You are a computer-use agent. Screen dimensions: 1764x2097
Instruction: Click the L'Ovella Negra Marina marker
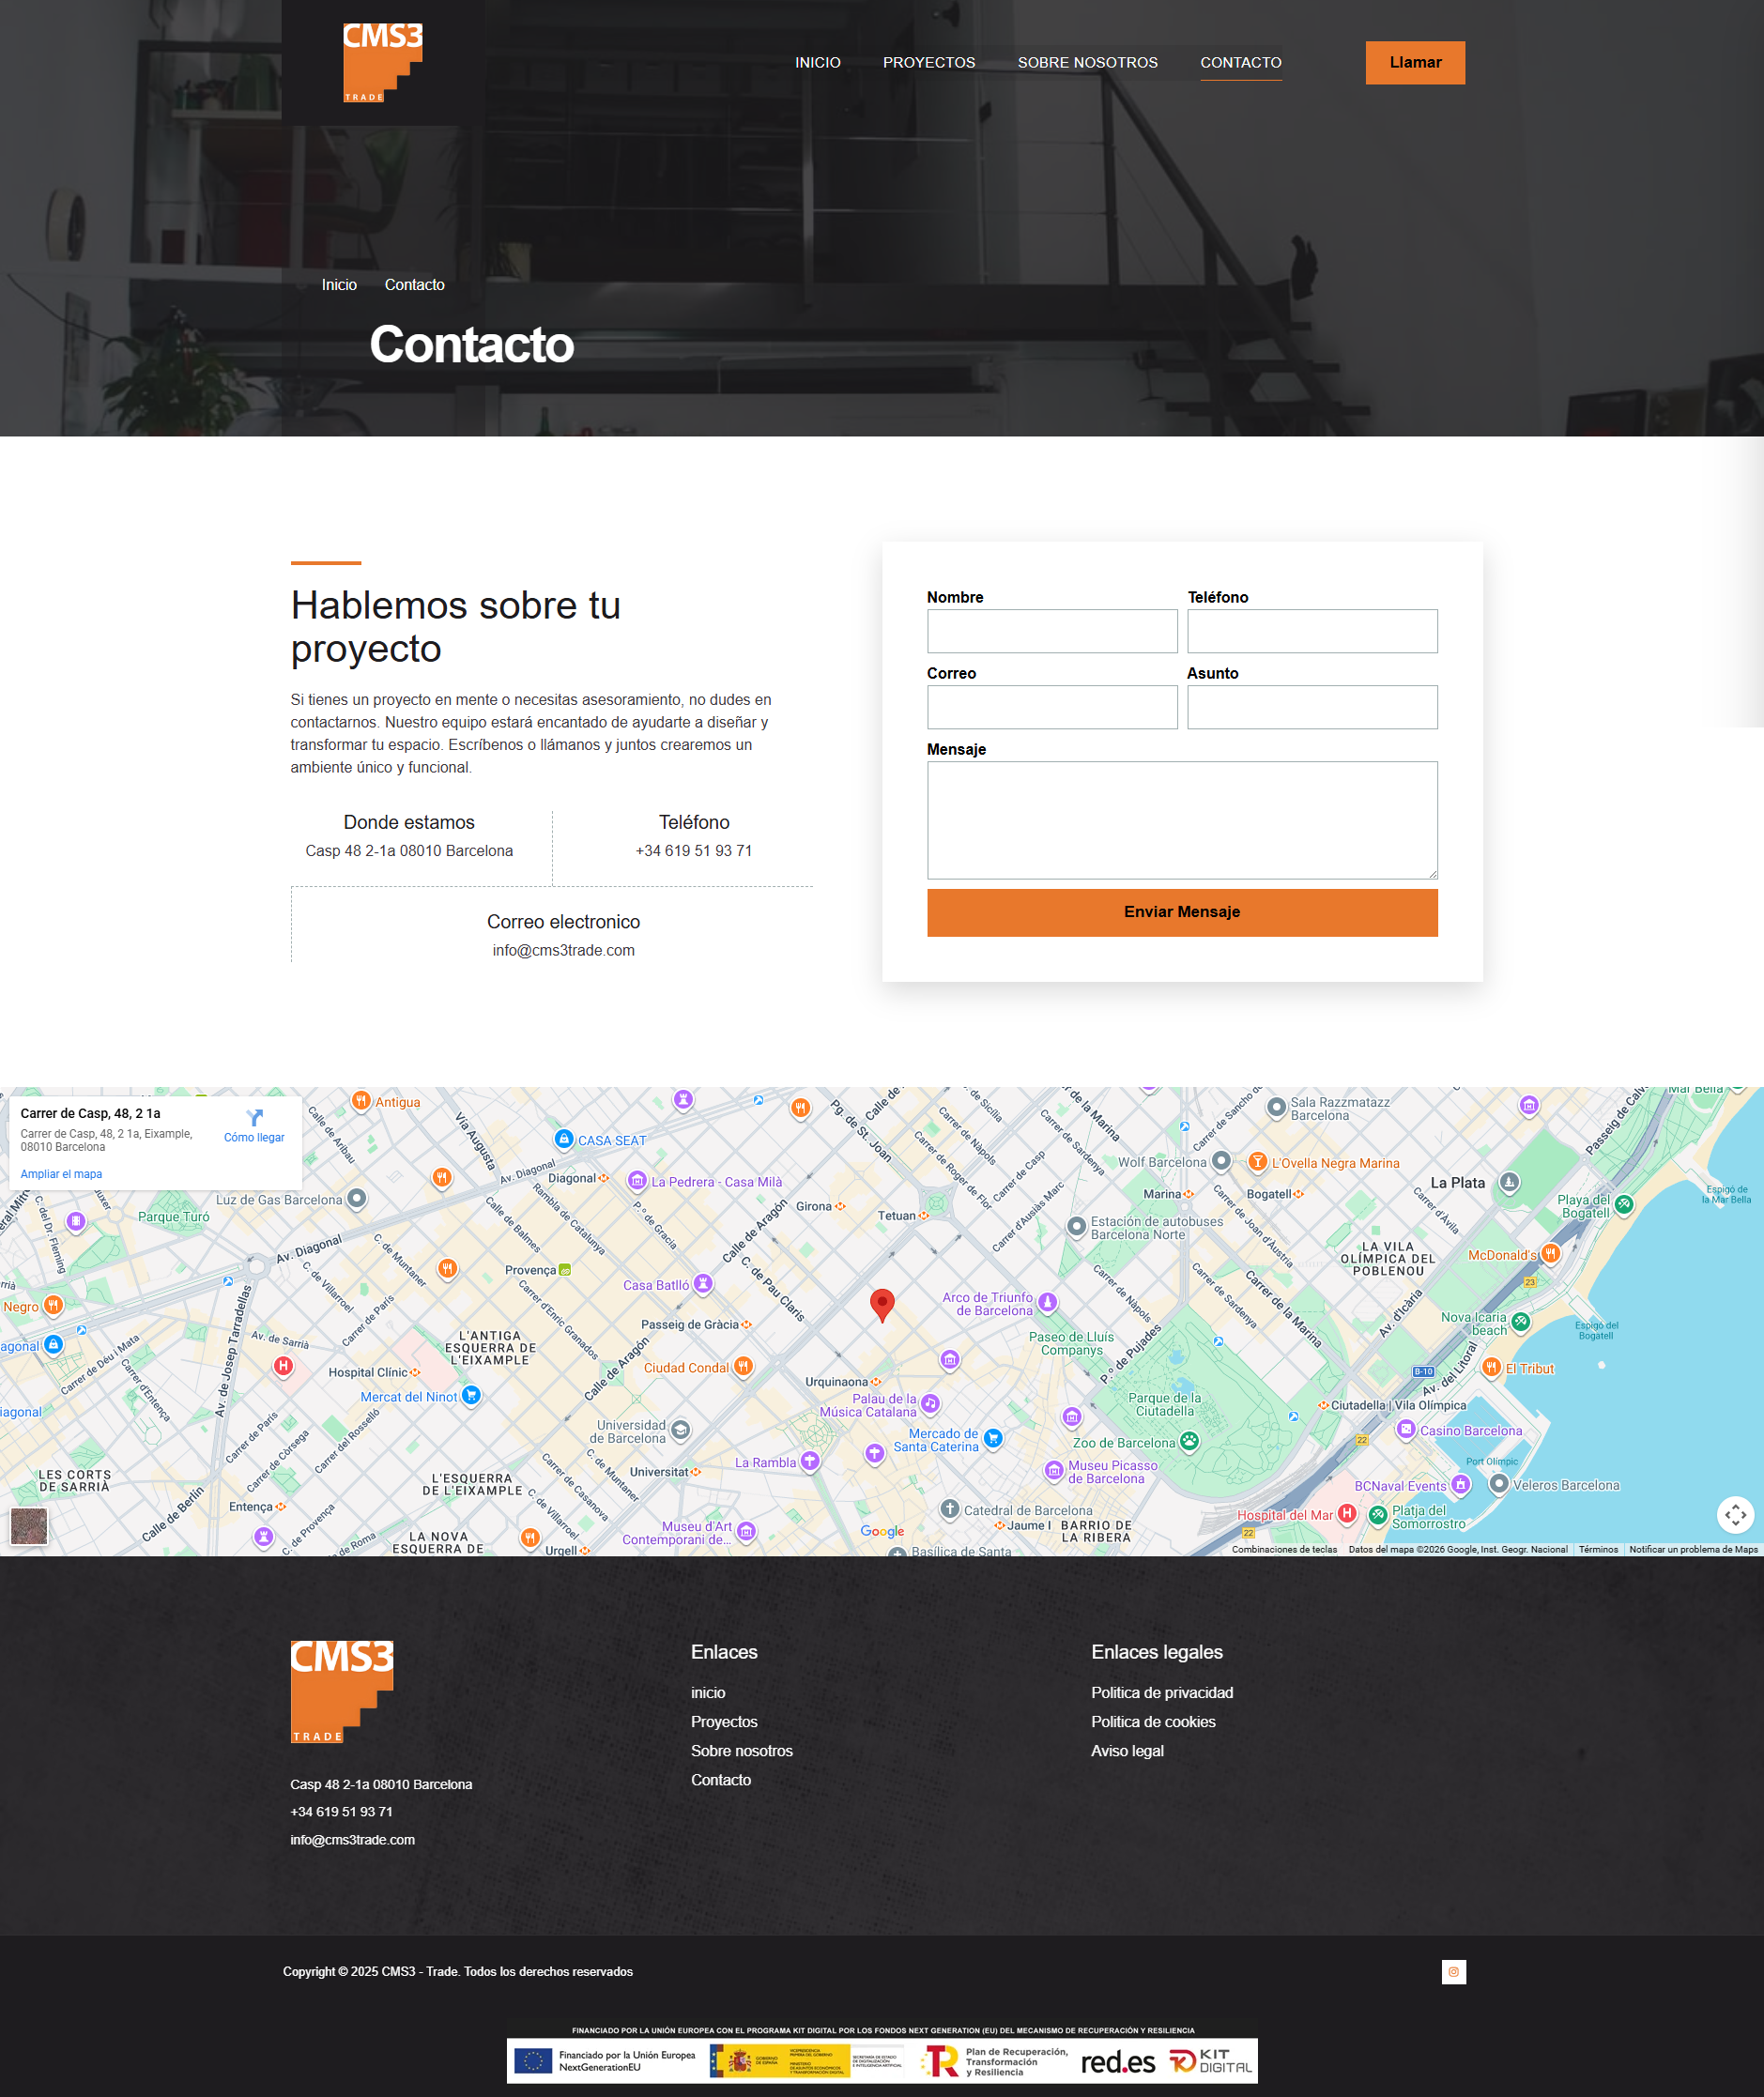tap(1258, 1161)
